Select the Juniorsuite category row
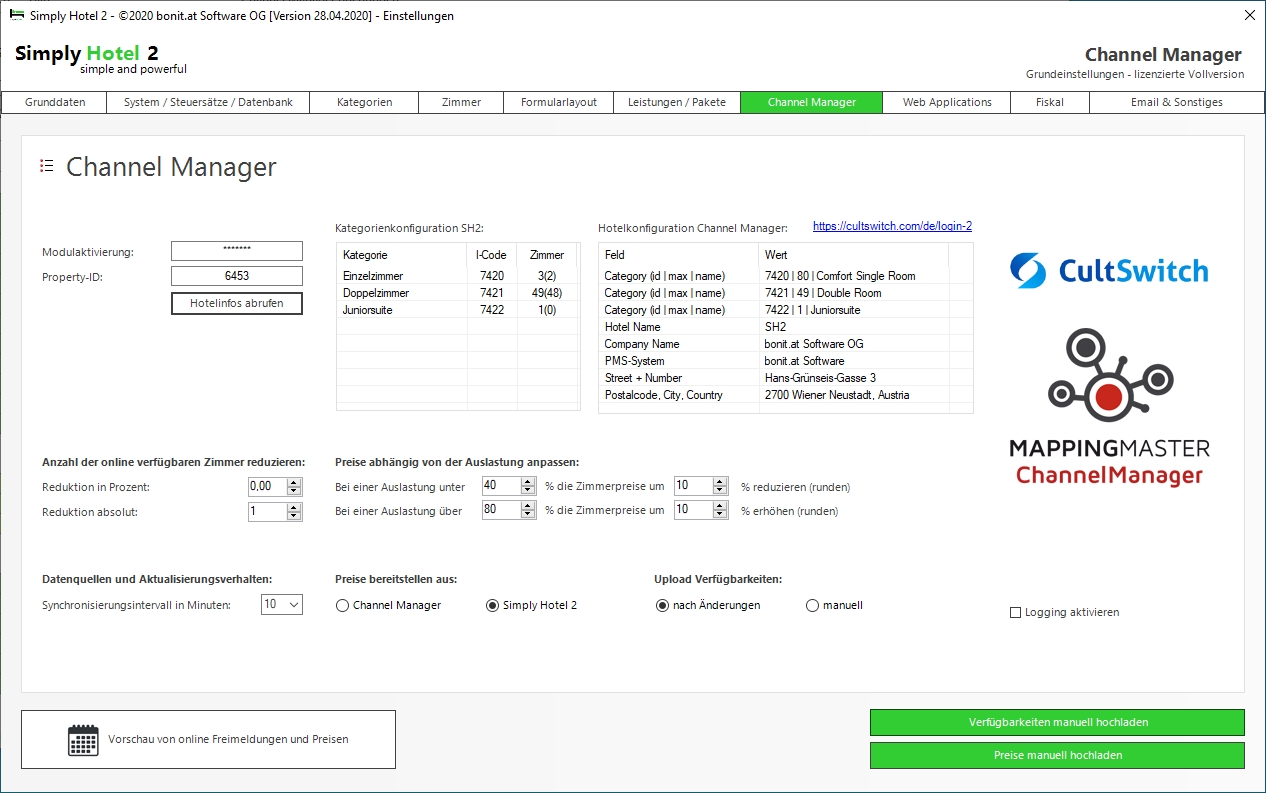1266x793 pixels. [457, 310]
